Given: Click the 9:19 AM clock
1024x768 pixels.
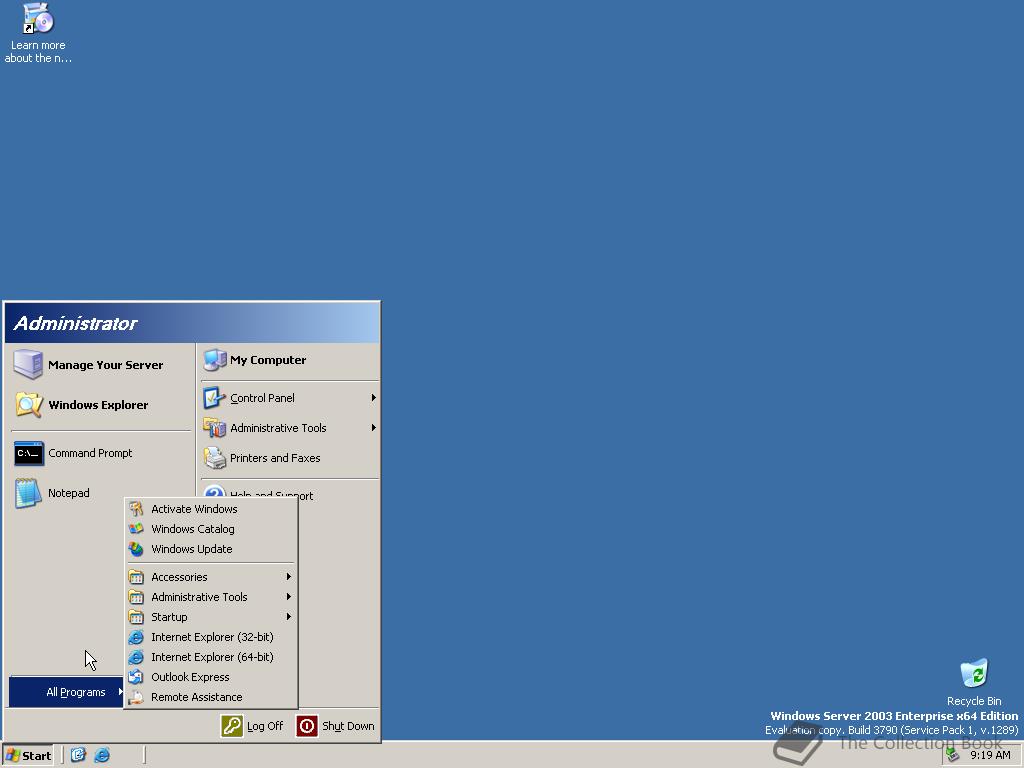Looking at the screenshot, I should [x=990, y=755].
